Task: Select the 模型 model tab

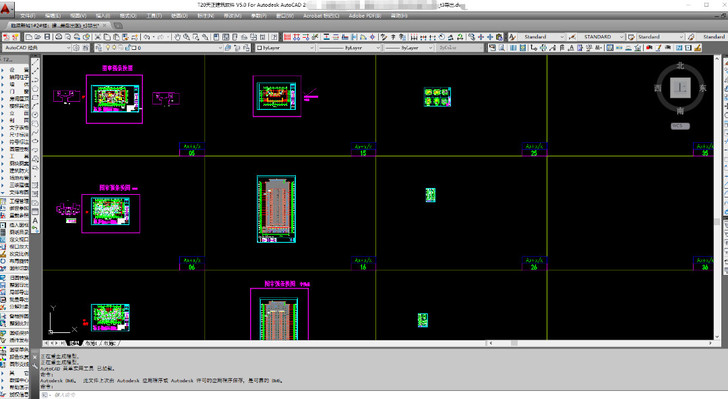Action: coord(74,343)
